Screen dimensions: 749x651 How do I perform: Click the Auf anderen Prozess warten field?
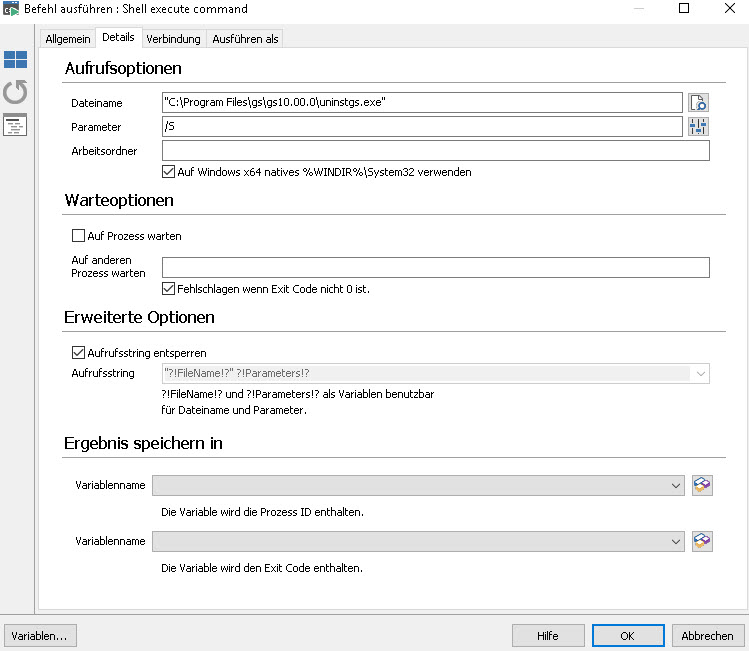[436, 267]
